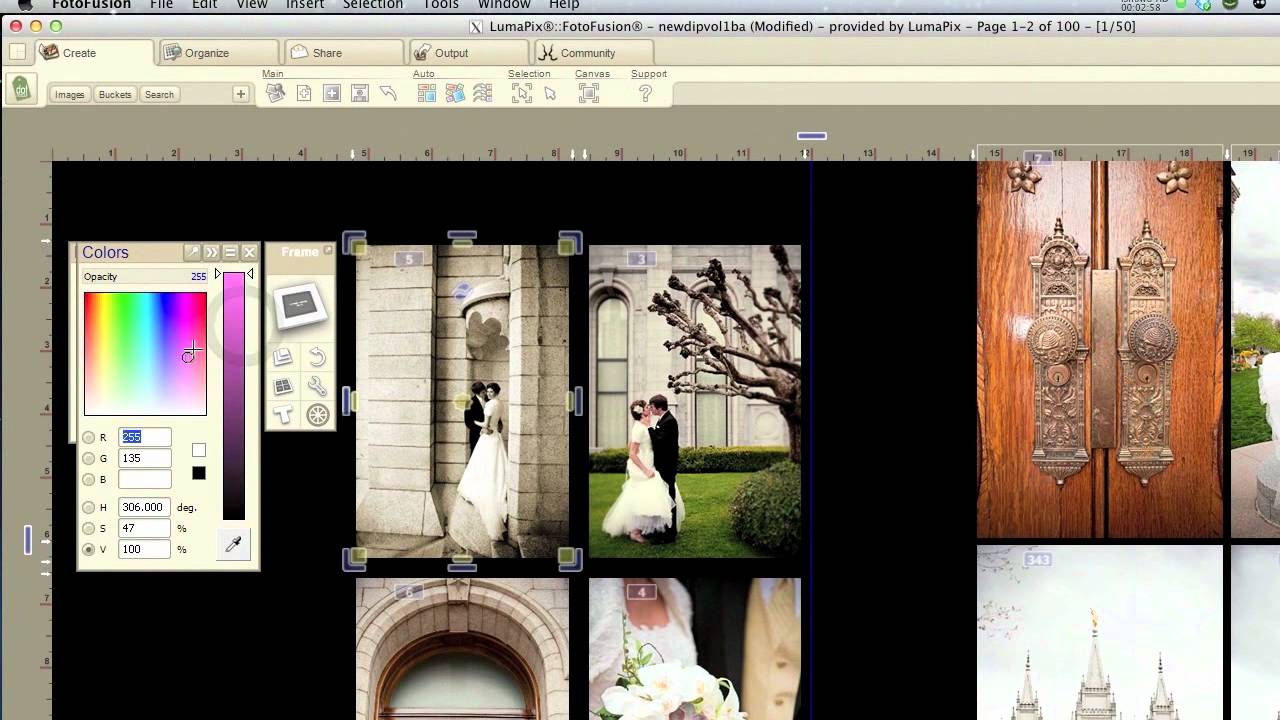Click the plus button beside Search
The width and height of the screenshot is (1280, 720).
pyautogui.click(x=240, y=94)
